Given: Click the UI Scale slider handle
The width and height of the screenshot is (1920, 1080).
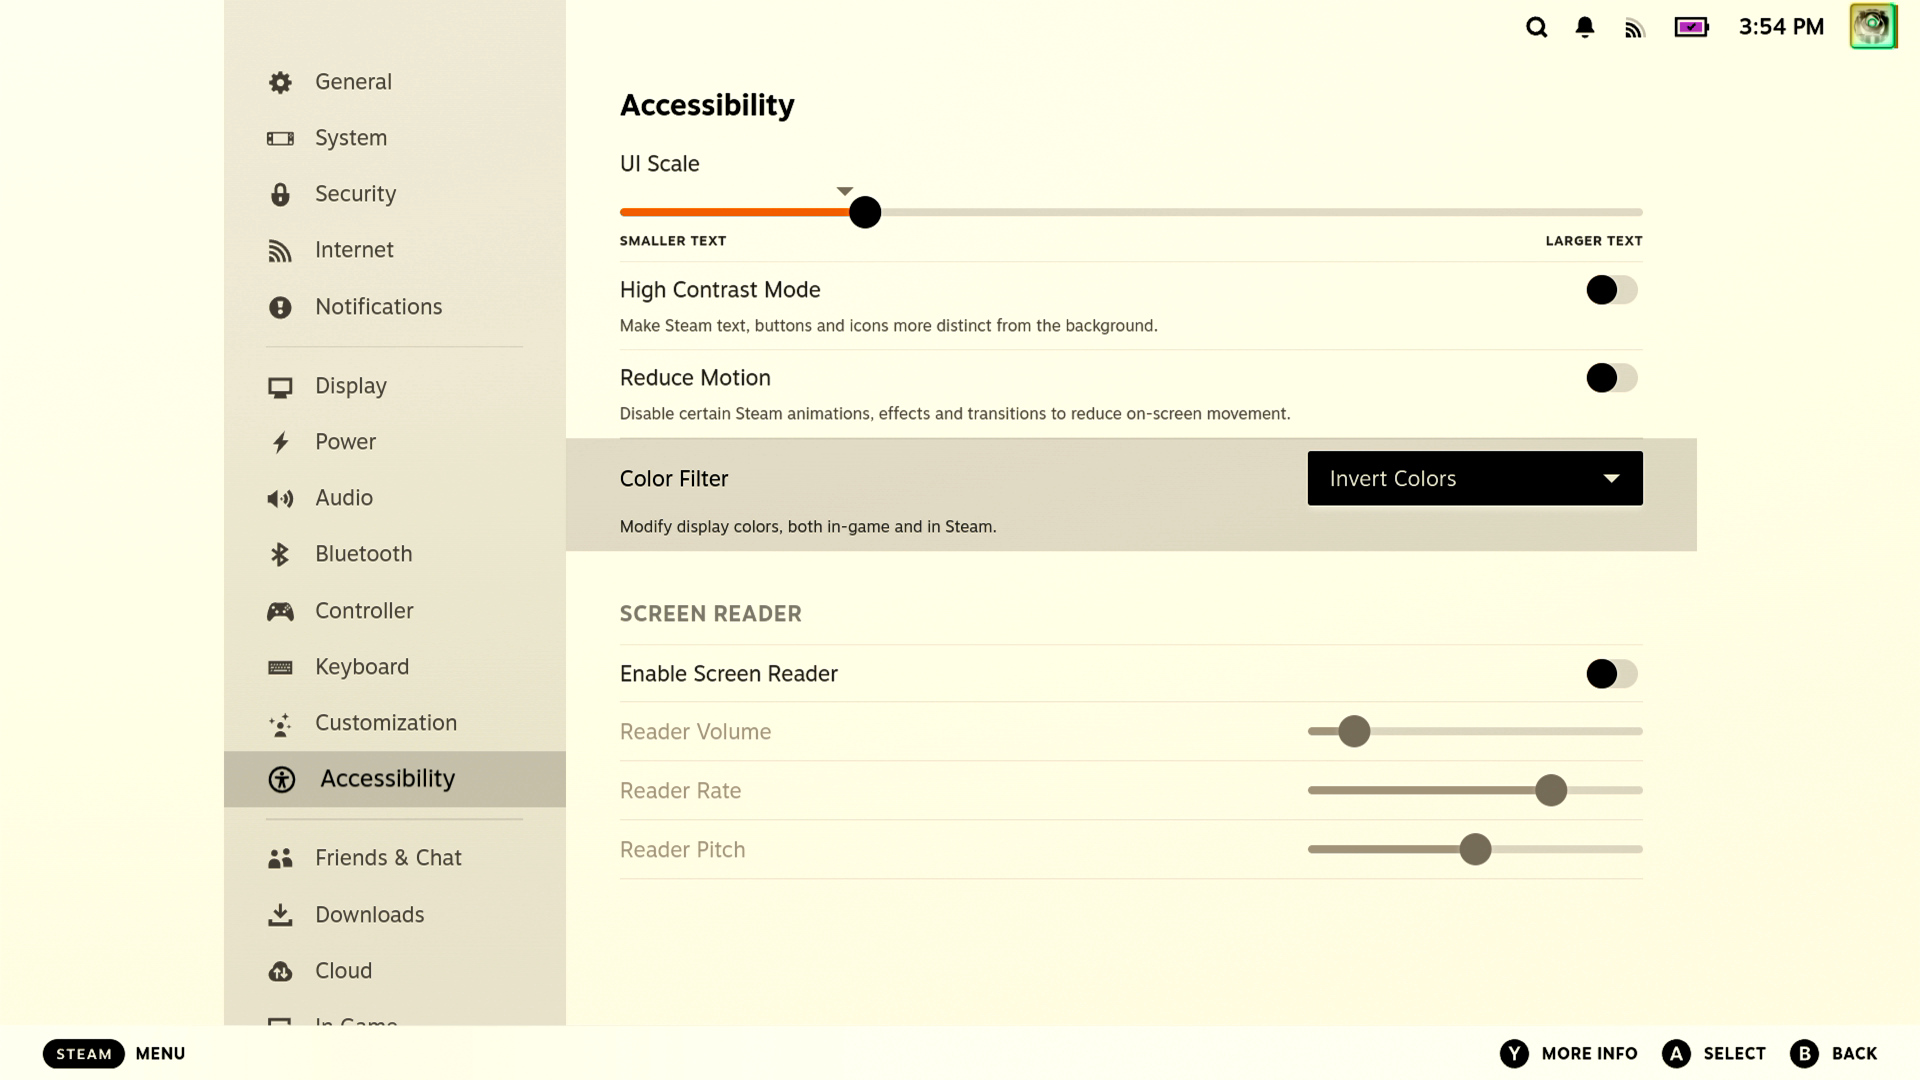Looking at the screenshot, I should pyautogui.click(x=865, y=212).
